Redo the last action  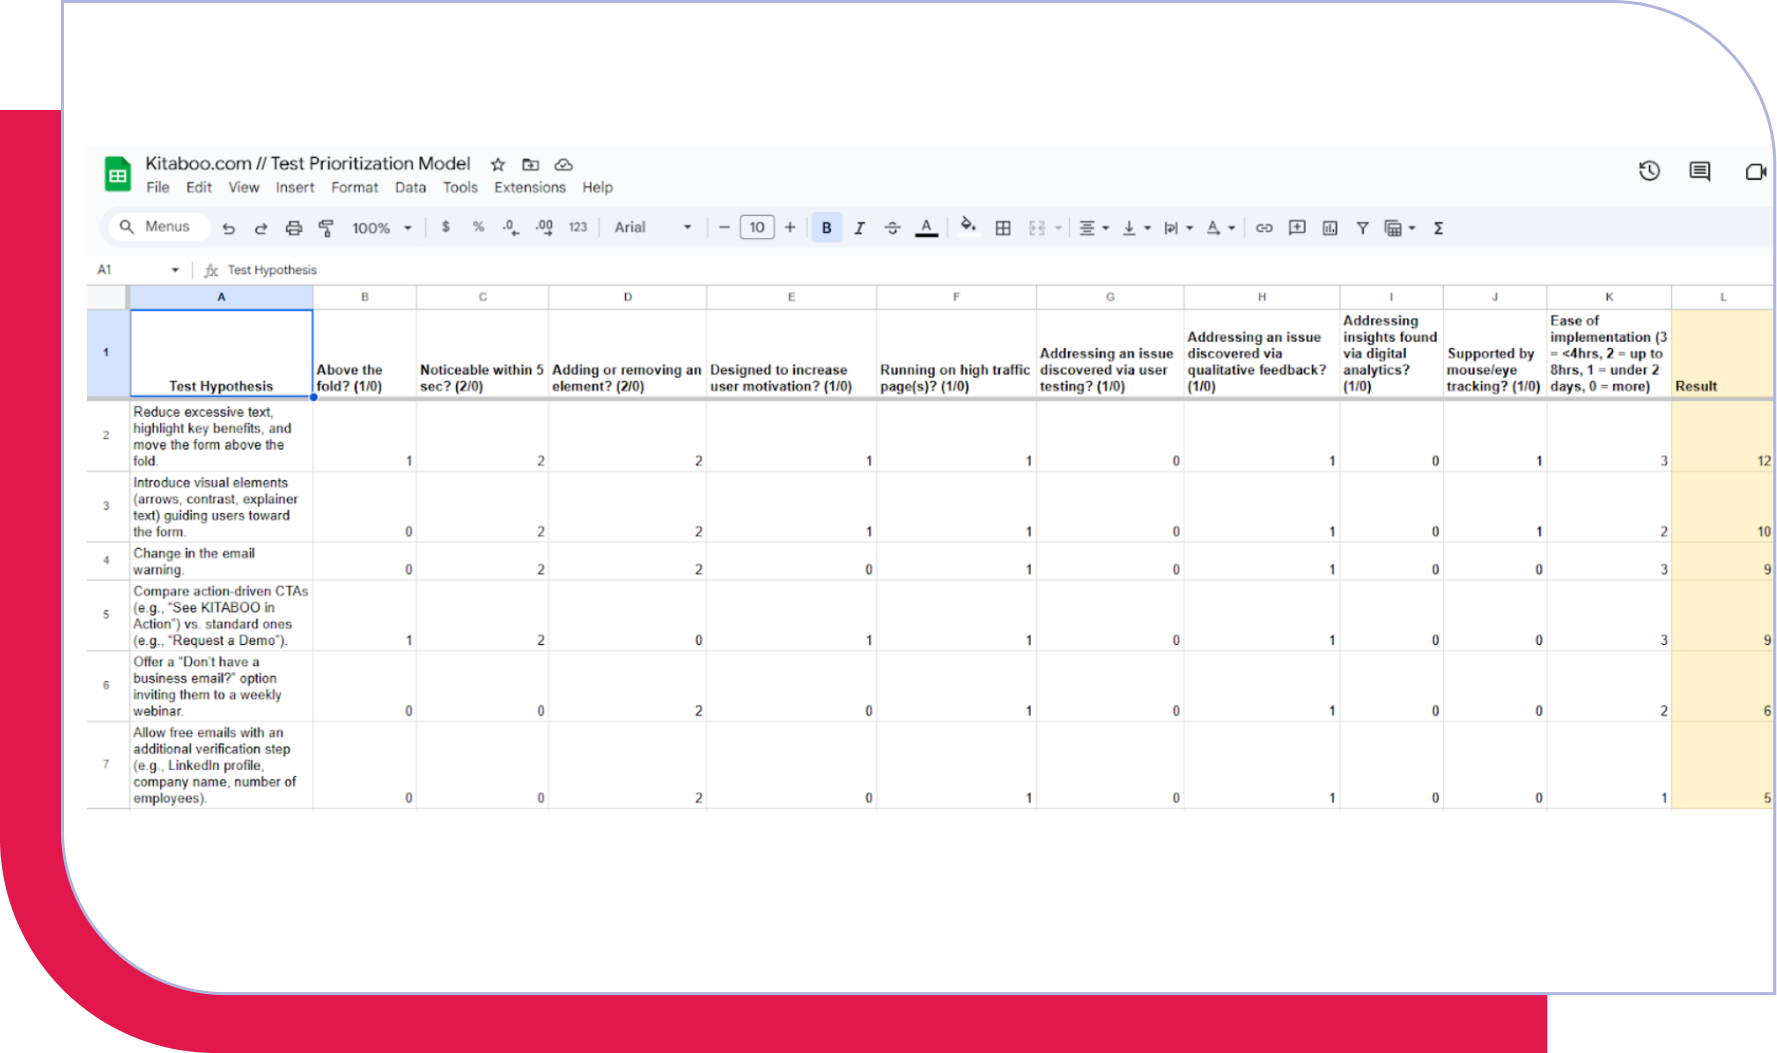coord(261,228)
